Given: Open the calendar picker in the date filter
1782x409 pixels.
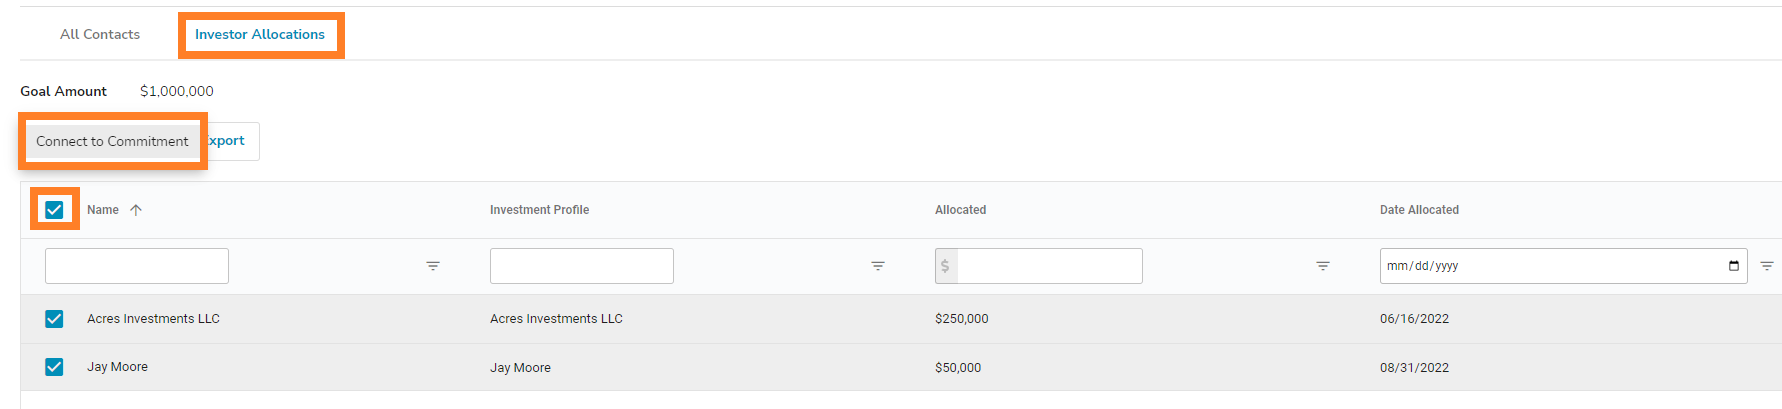Looking at the screenshot, I should (x=1734, y=266).
